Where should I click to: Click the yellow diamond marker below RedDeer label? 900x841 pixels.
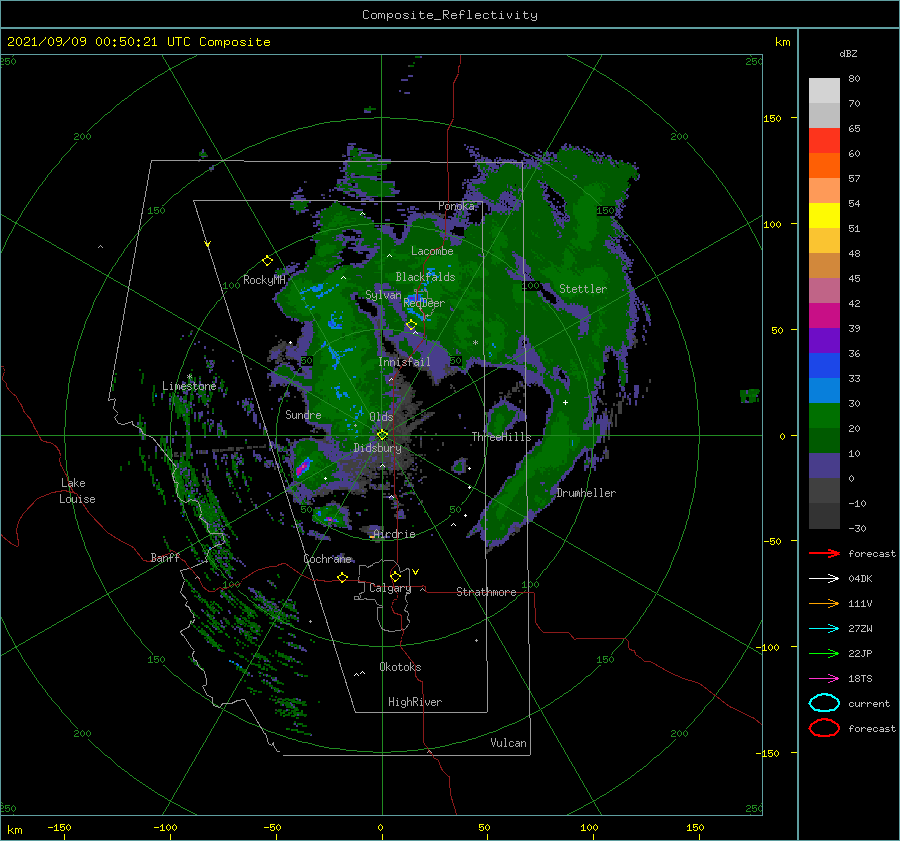[411, 325]
